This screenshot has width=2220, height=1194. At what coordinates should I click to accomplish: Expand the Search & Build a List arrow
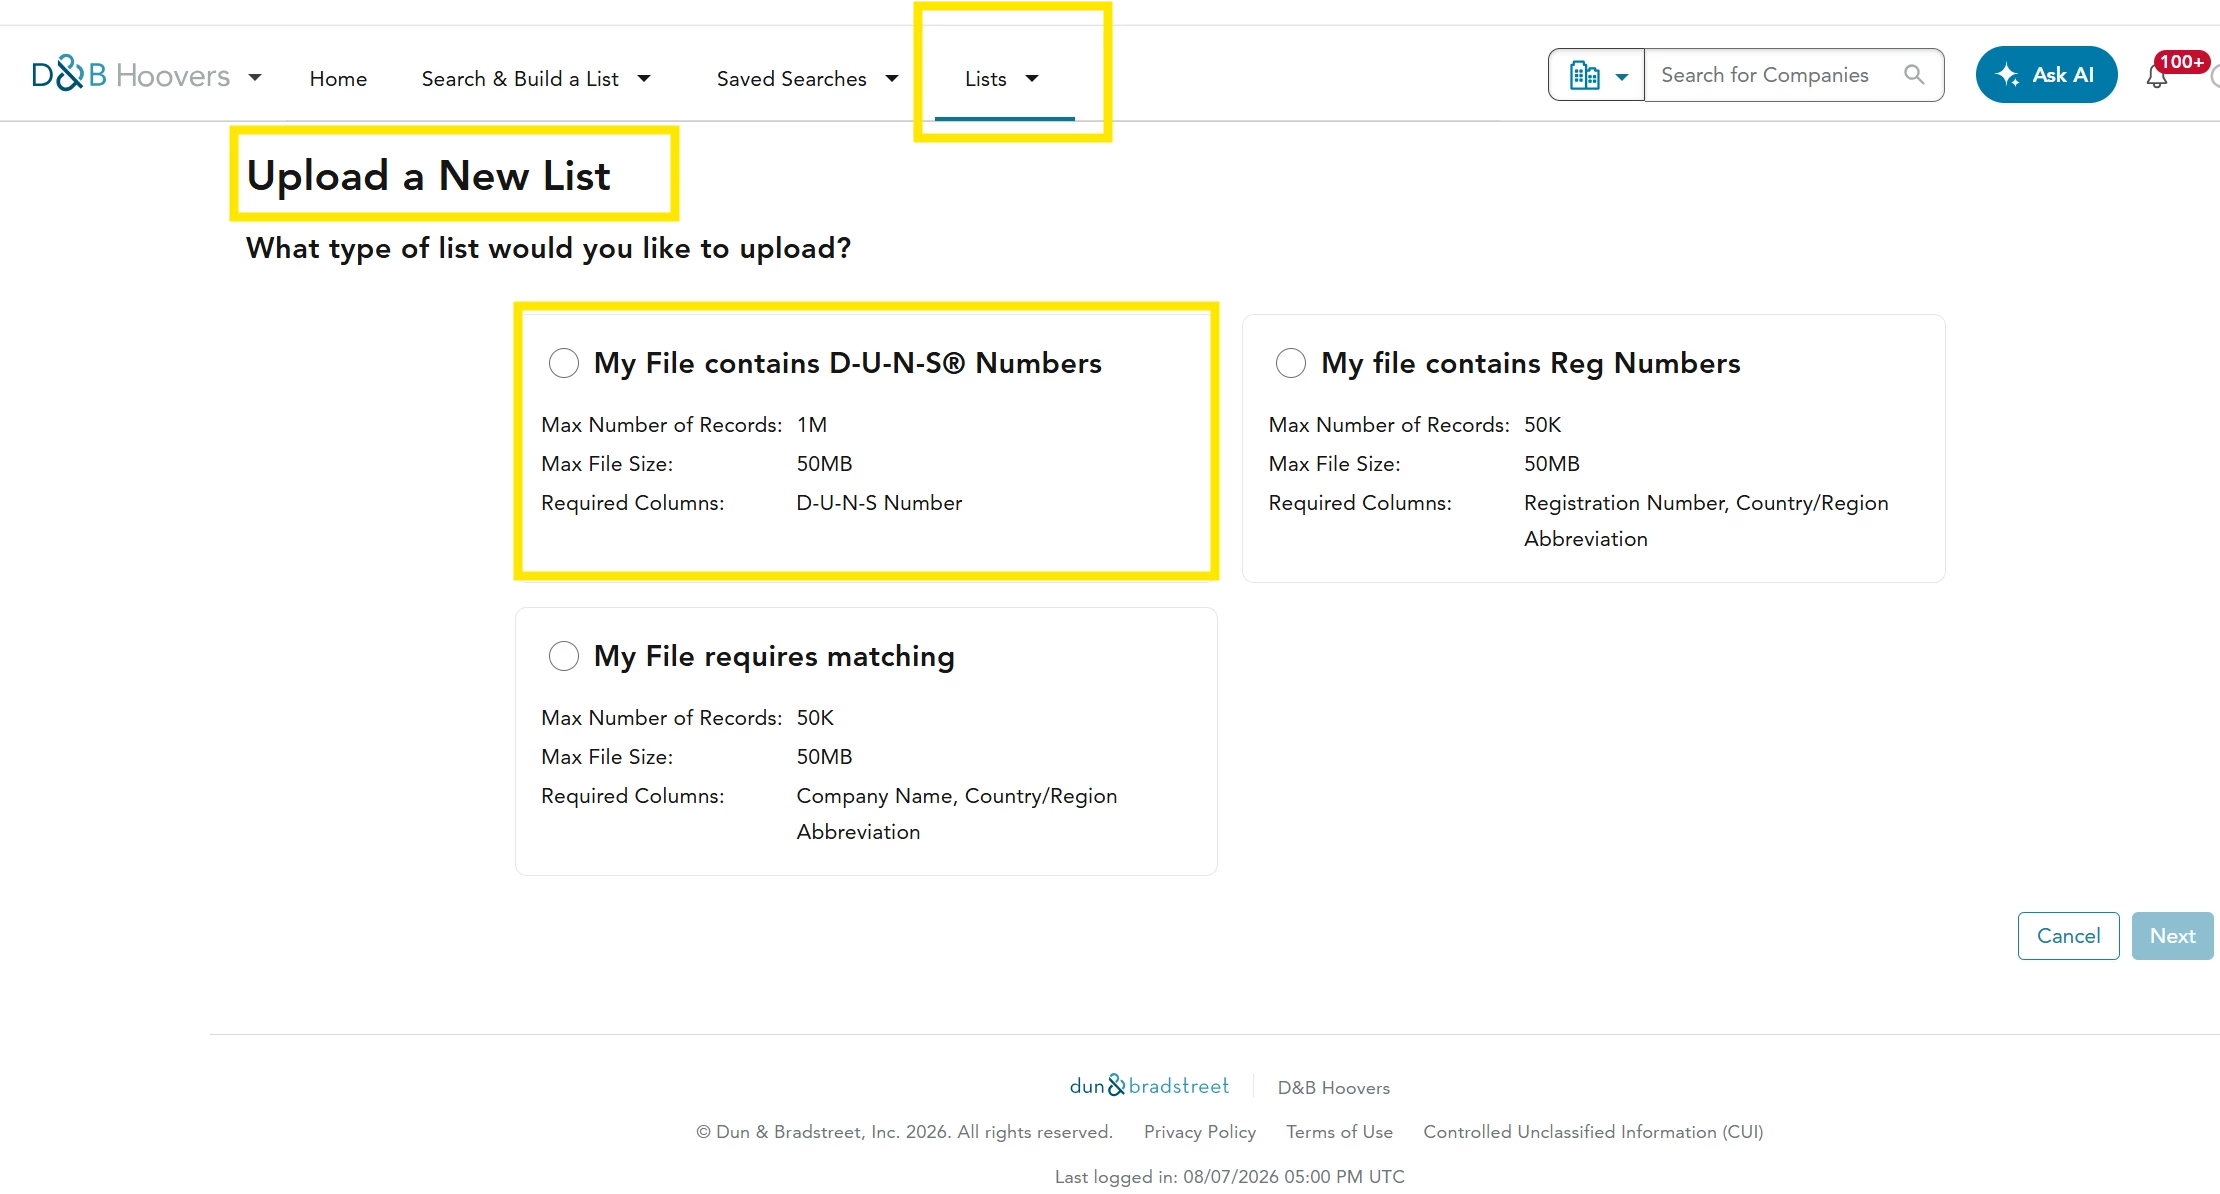(x=644, y=78)
